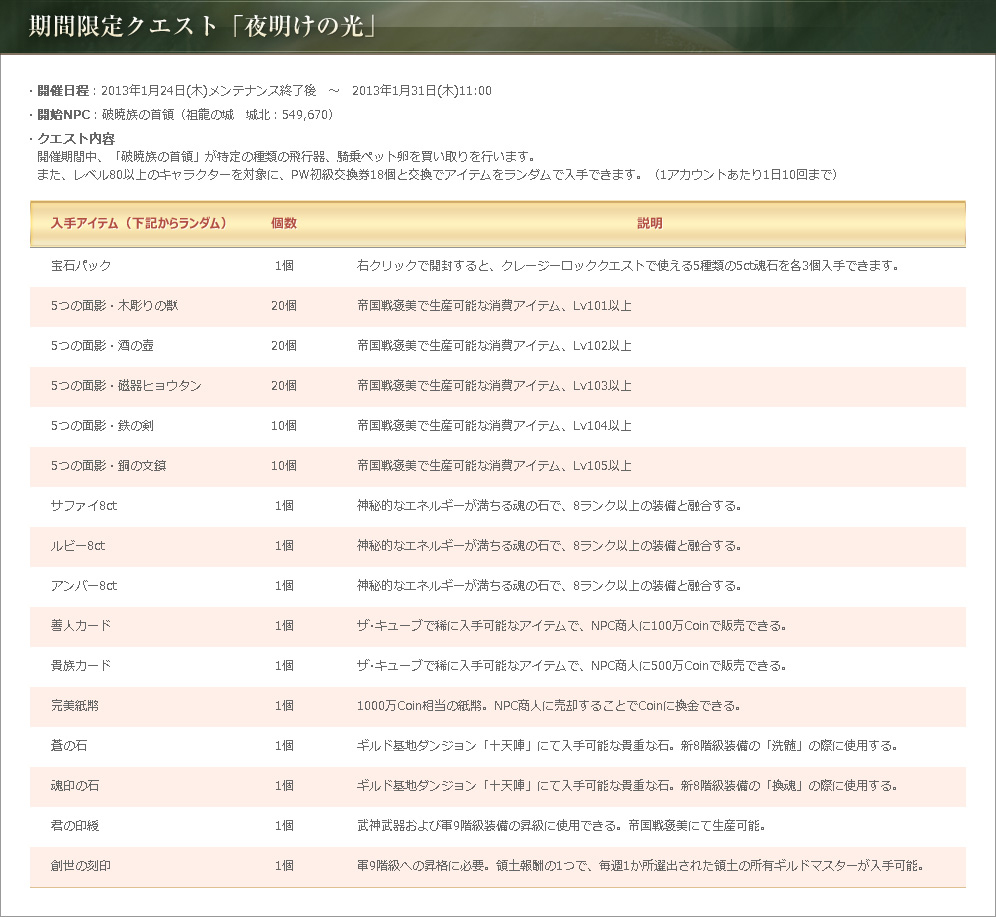
Task: Click description containing Lv105以上
Action: [x=494, y=465]
